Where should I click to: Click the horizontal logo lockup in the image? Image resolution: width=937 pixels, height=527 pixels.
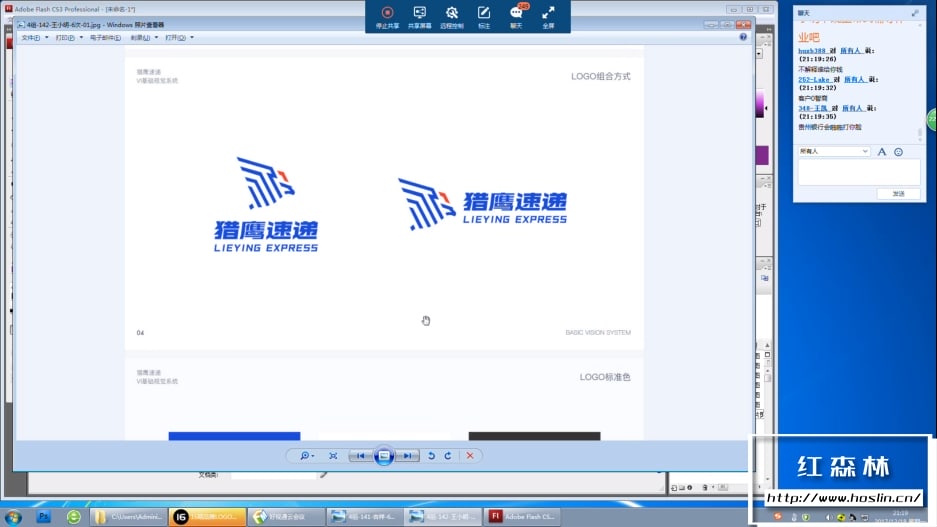click(483, 204)
